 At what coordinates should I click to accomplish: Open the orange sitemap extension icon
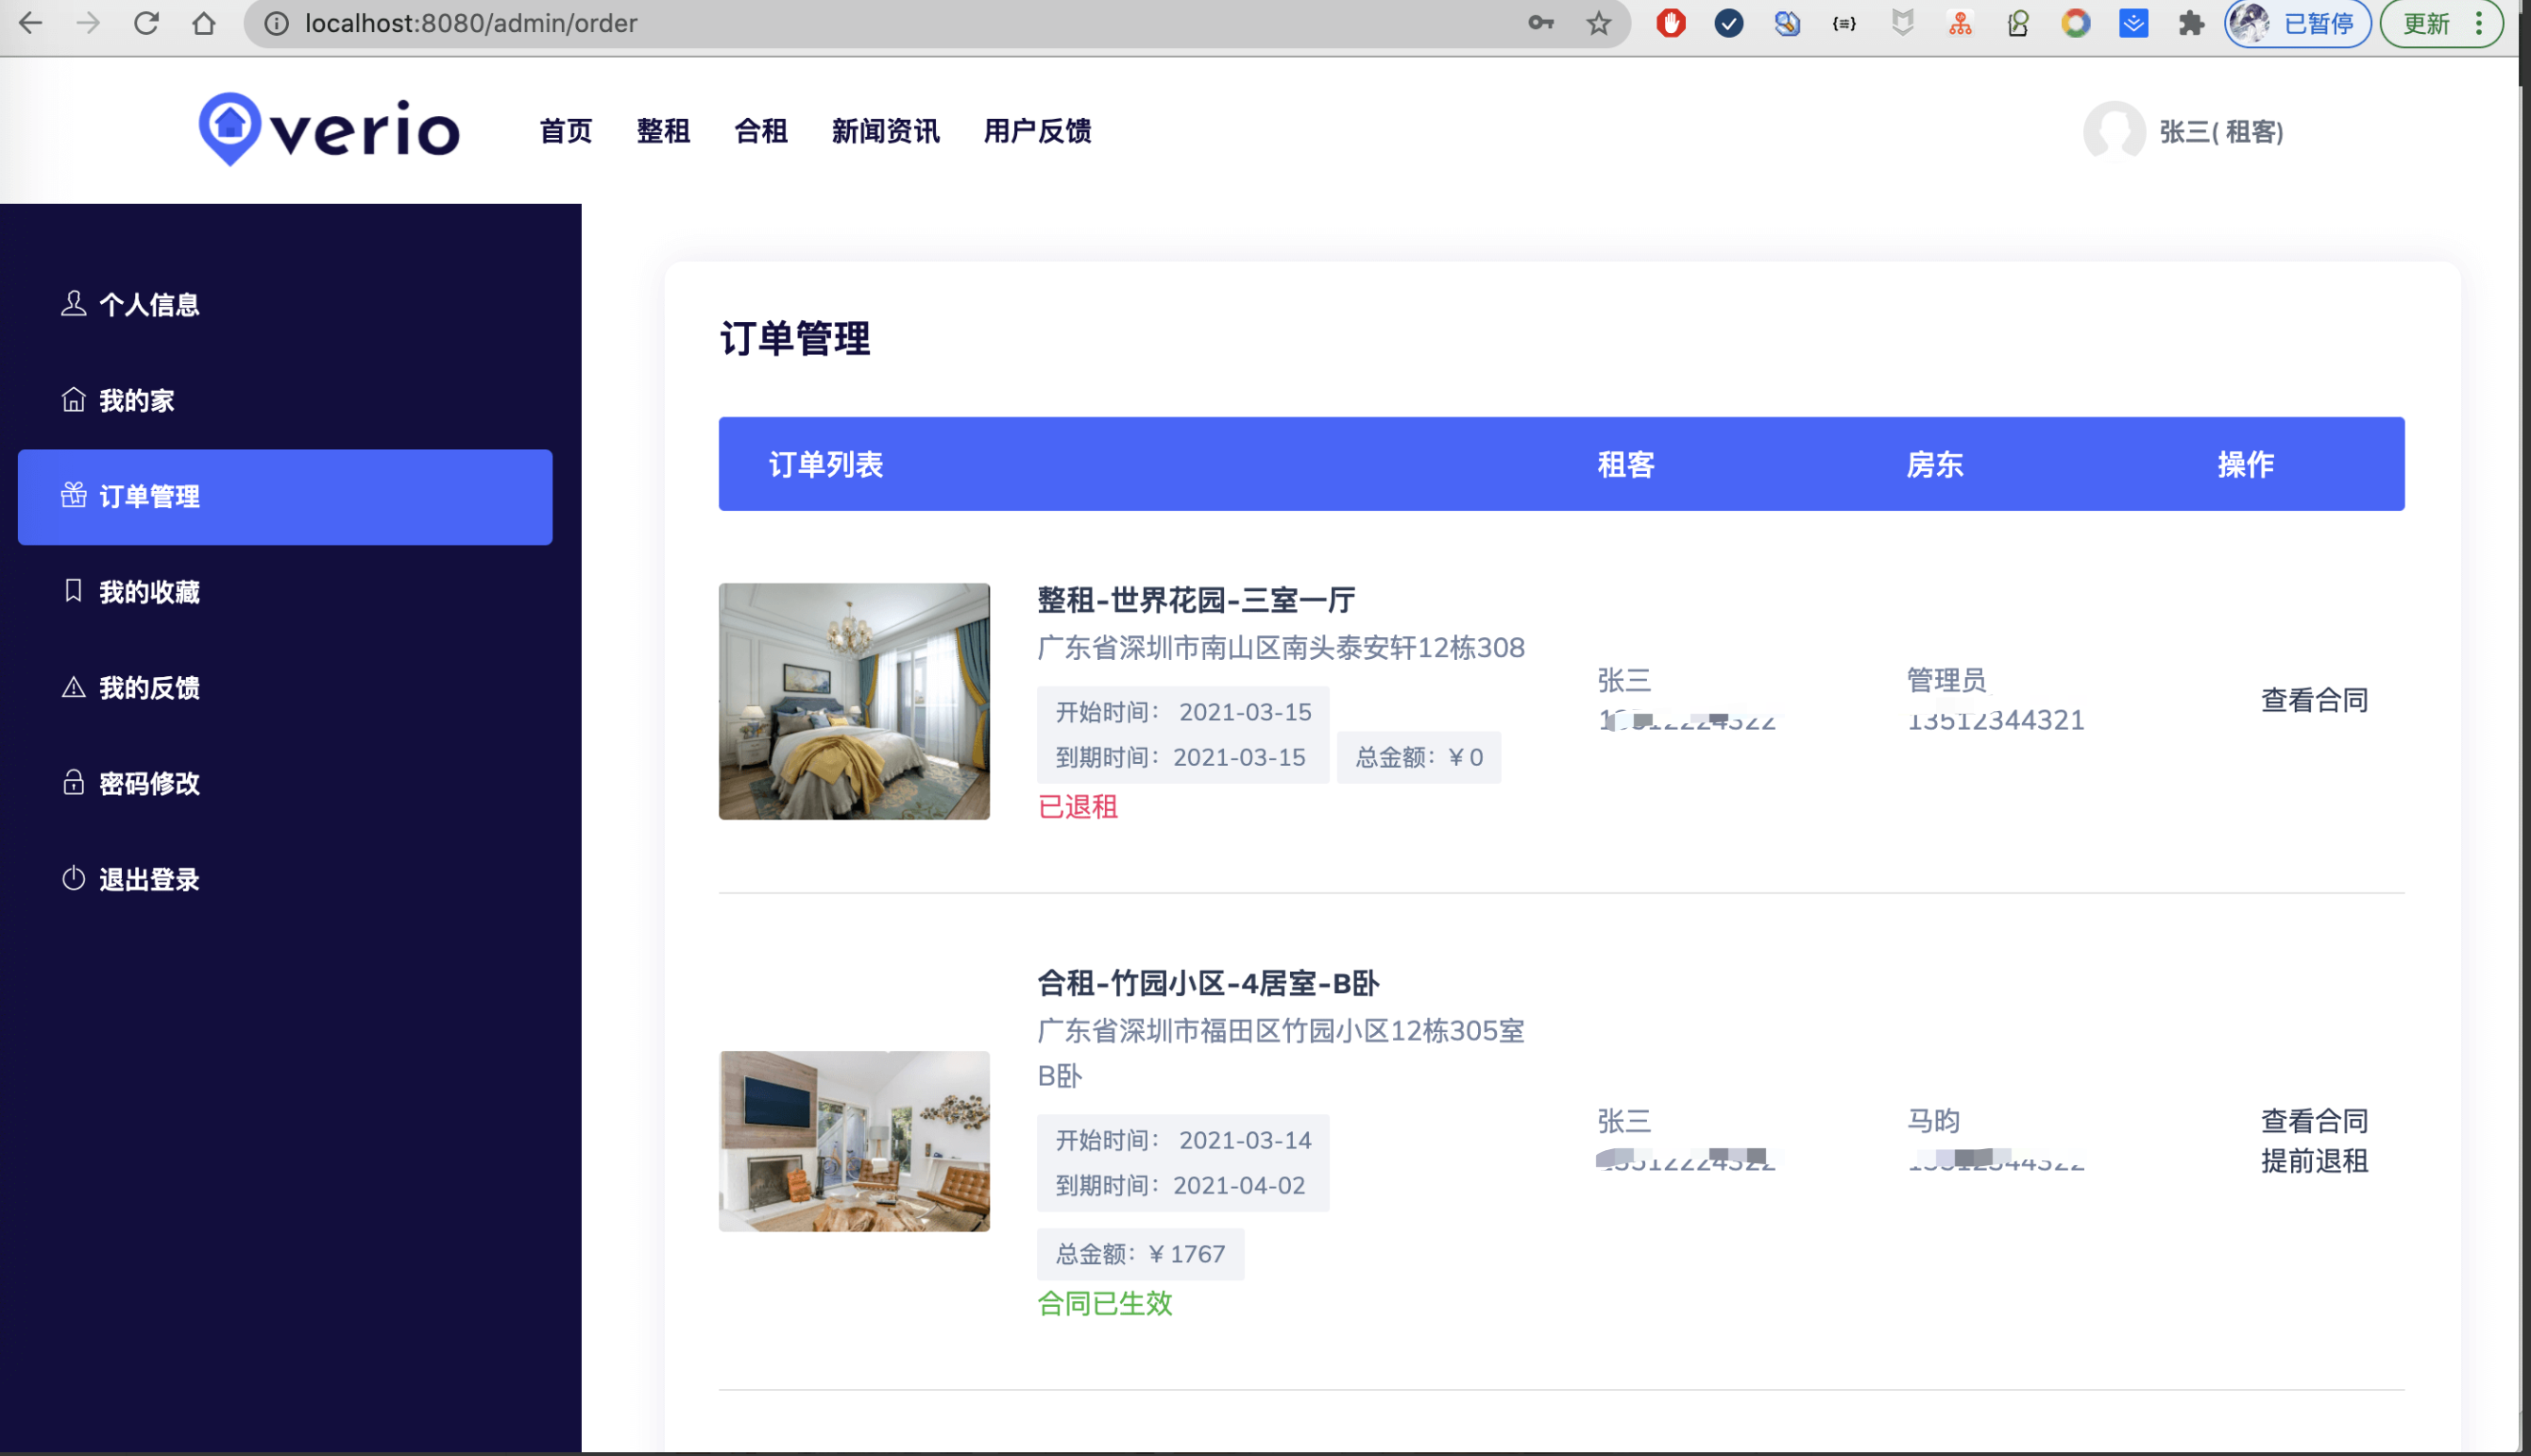1960,23
